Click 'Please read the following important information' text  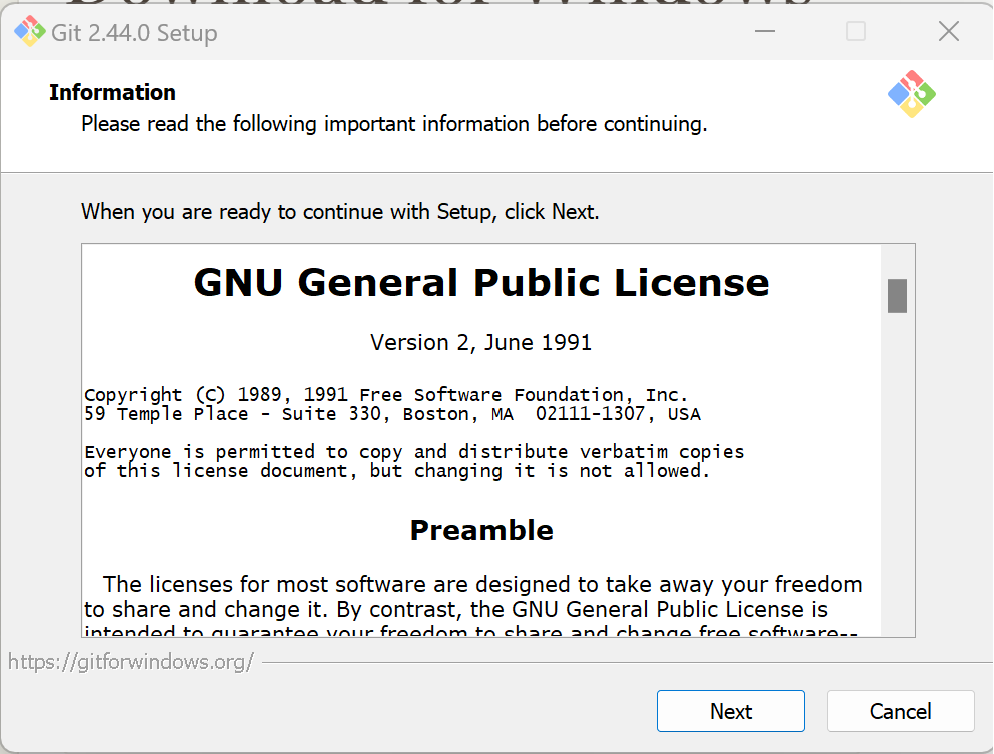coord(394,124)
